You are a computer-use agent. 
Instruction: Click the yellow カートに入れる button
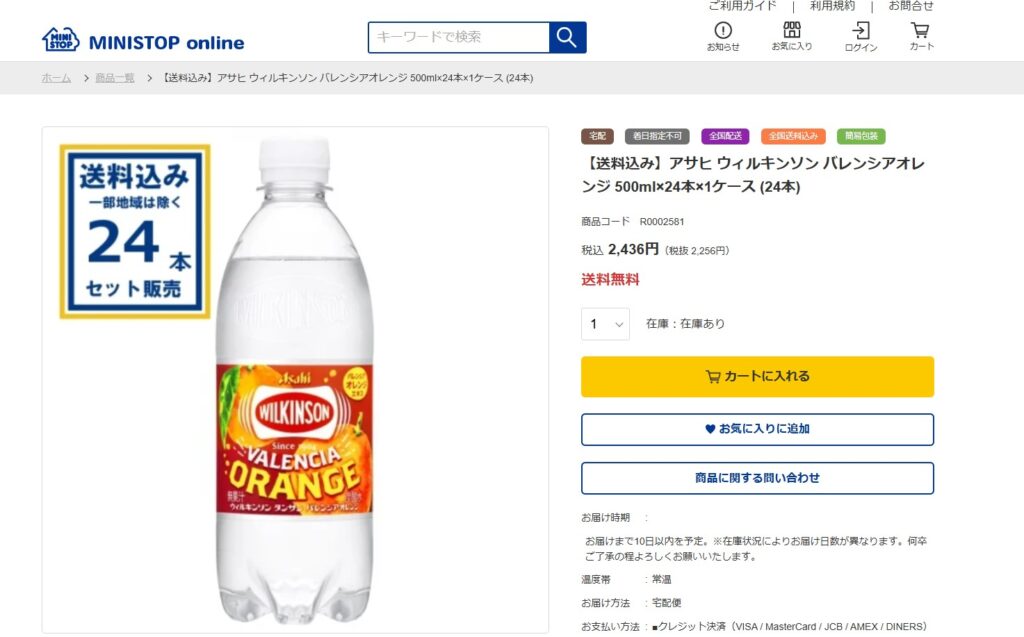[757, 377]
